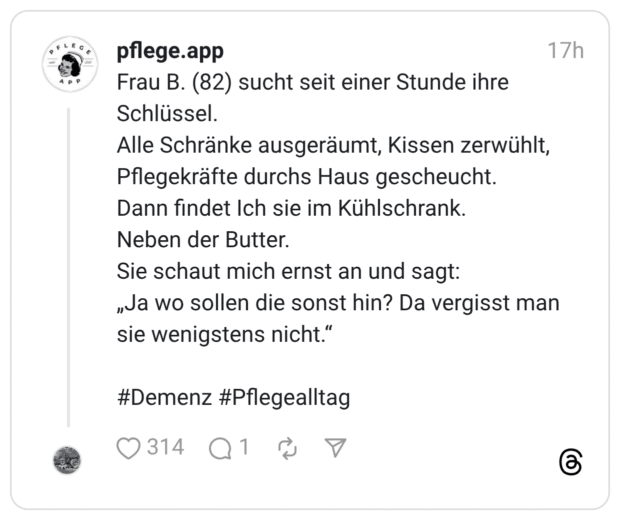View the reply count of 1

pos(244,447)
